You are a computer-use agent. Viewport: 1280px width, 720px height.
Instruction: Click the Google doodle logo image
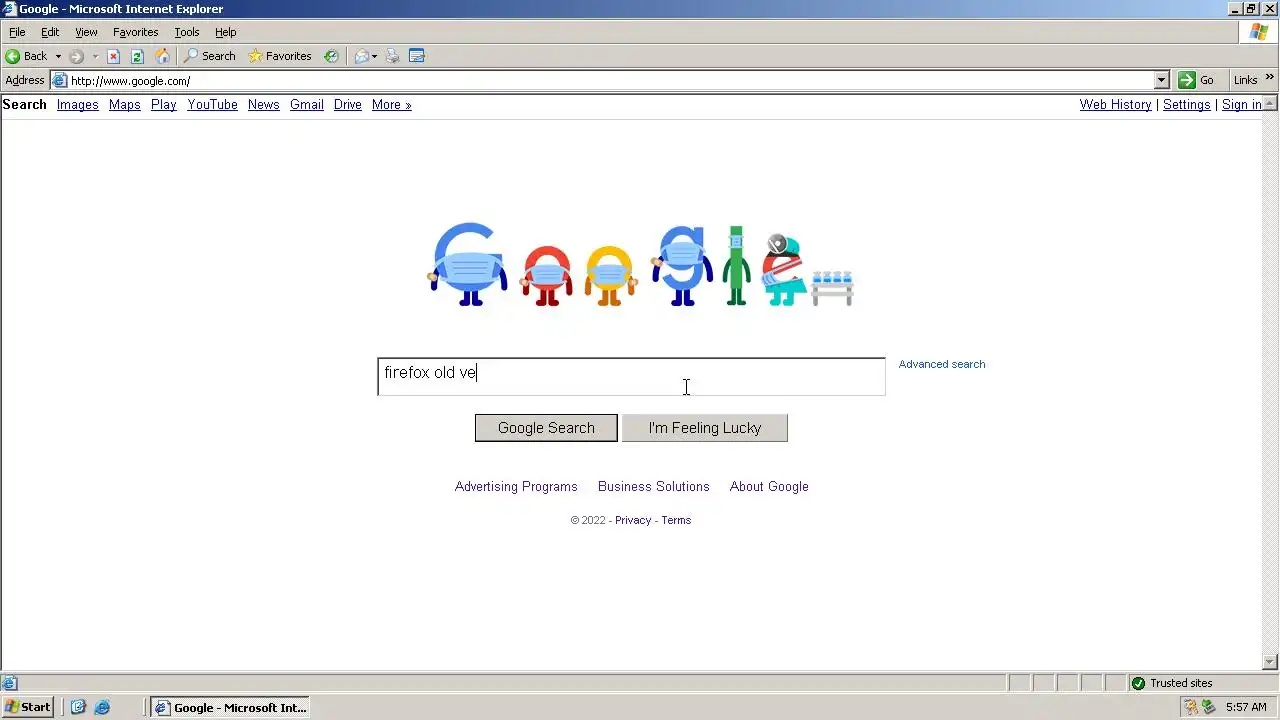point(641,265)
